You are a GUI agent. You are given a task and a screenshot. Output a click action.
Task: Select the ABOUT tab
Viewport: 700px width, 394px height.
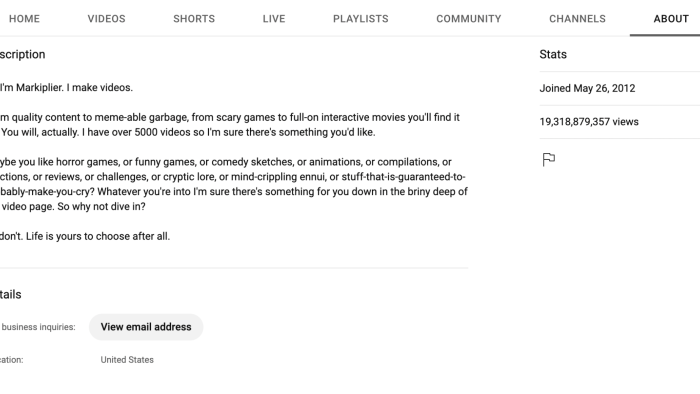(671, 19)
